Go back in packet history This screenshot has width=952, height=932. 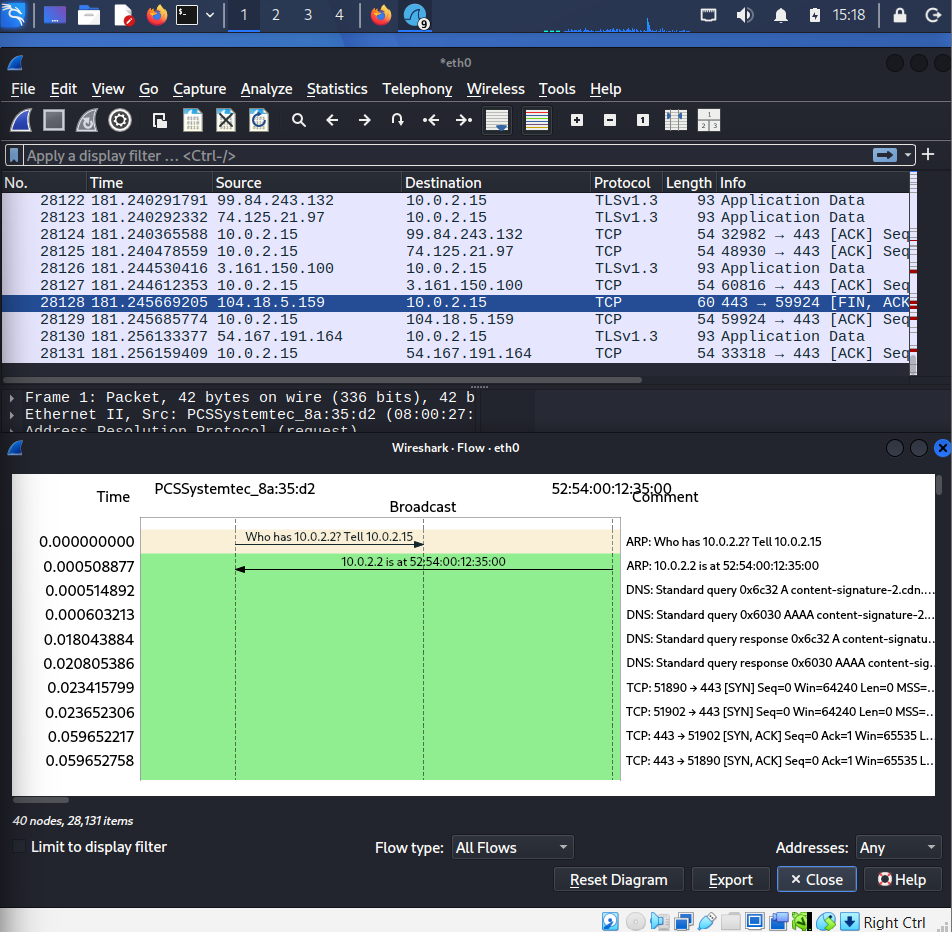coord(332,120)
